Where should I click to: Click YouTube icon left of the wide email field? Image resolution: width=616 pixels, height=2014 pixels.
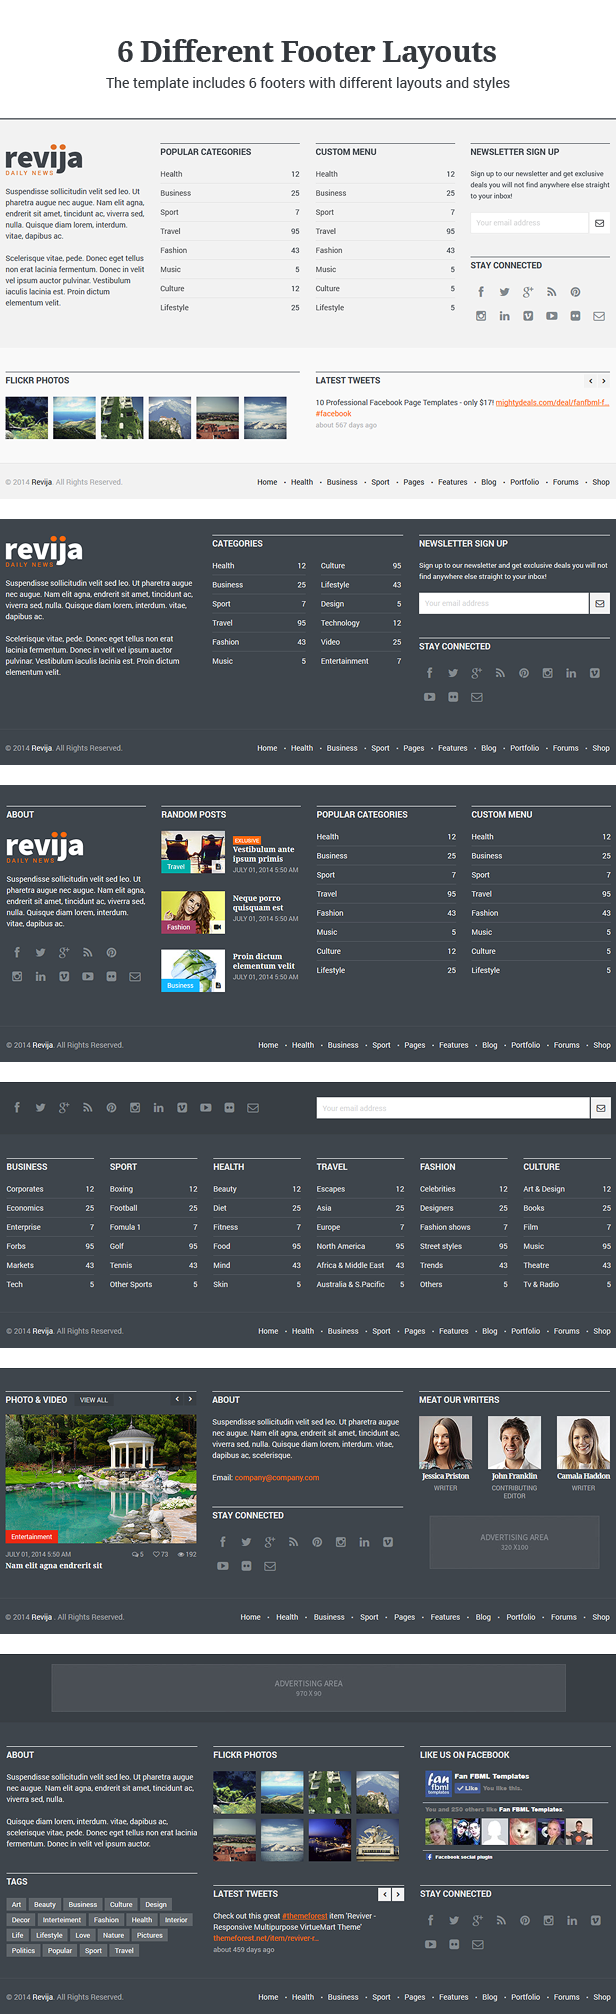pyautogui.click(x=205, y=1108)
